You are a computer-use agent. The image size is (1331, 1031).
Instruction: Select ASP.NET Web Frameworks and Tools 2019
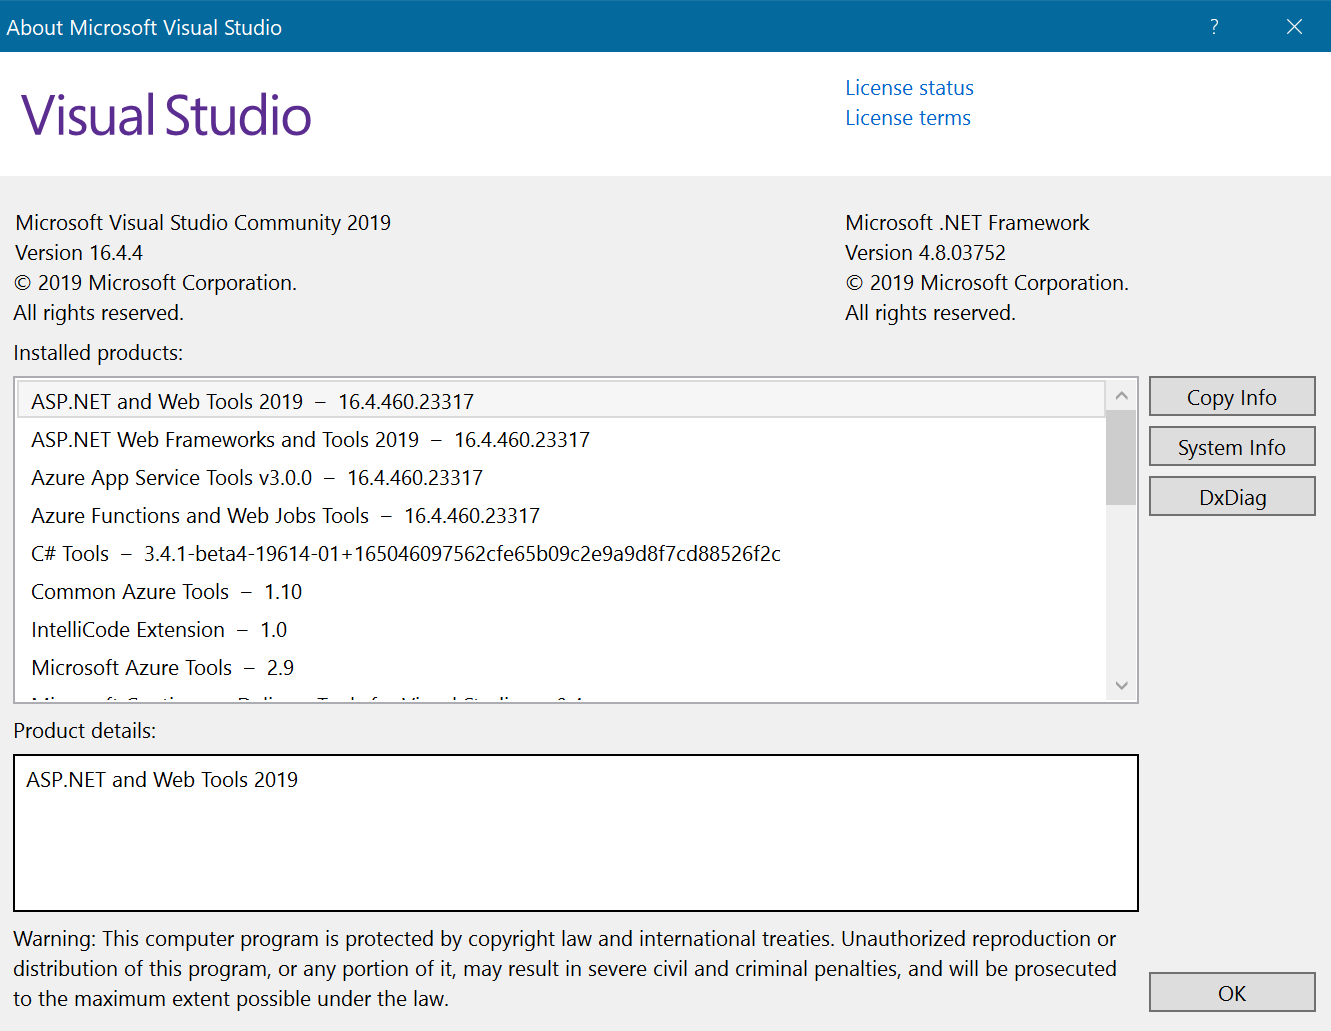pyautogui.click(x=561, y=439)
